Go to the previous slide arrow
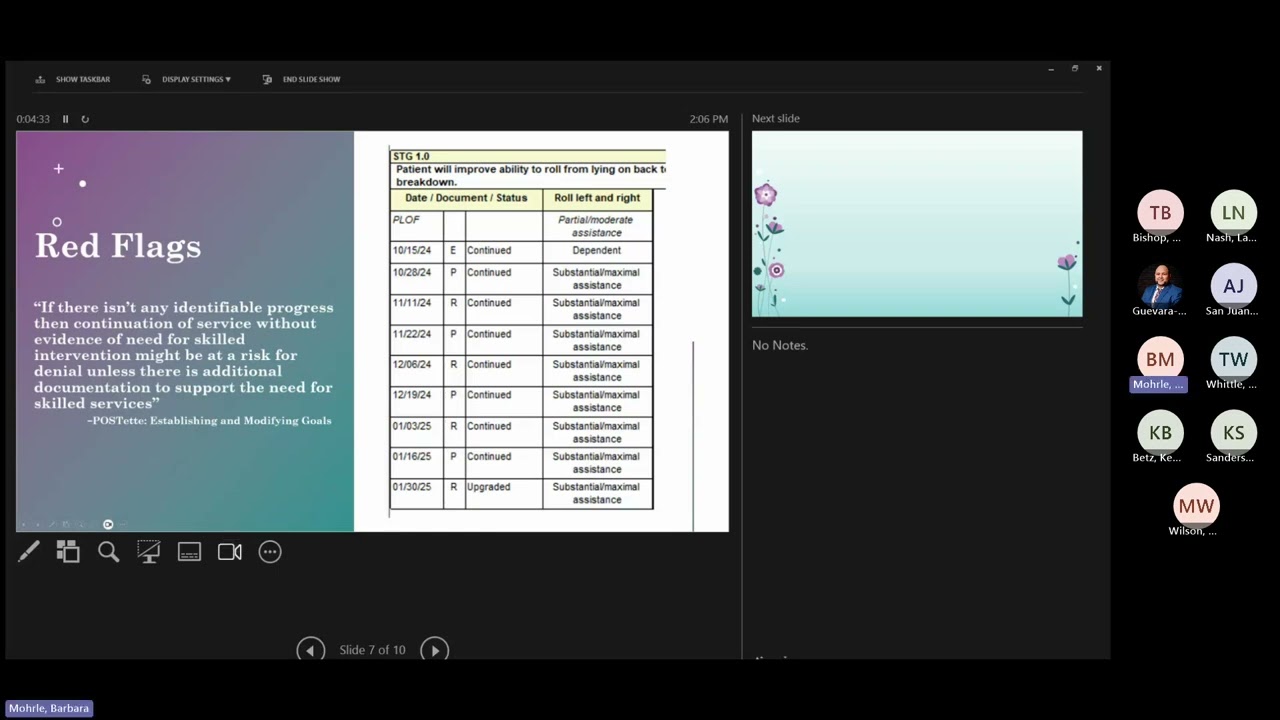Screen dimensions: 1280x720 point(310,650)
